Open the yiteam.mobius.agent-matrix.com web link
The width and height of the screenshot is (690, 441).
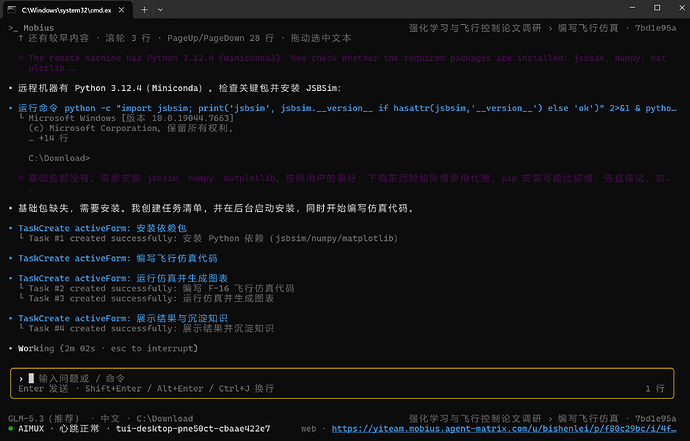(504, 429)
